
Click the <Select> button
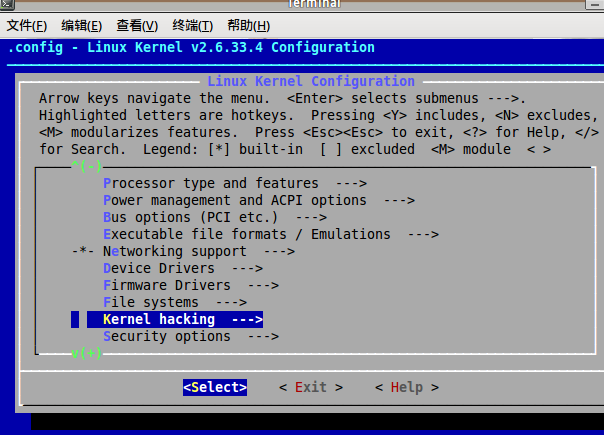tap(215, 387)
